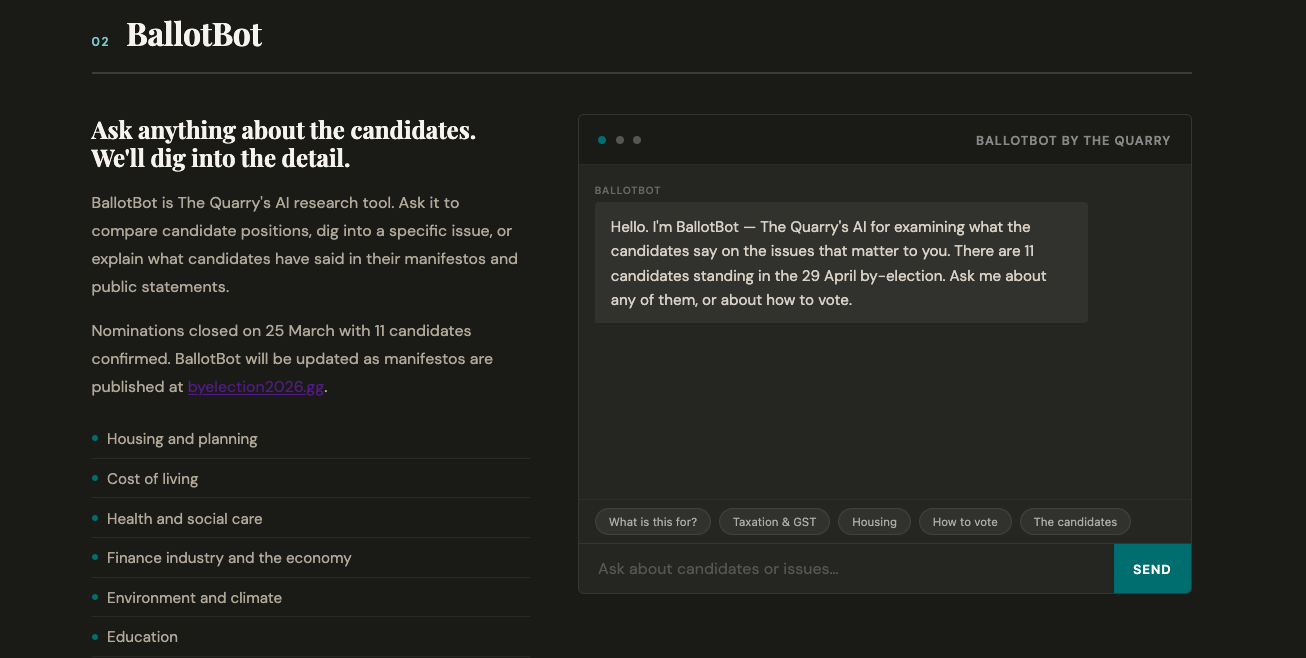Click the third grey dot in chat header

tap(637, 140)
